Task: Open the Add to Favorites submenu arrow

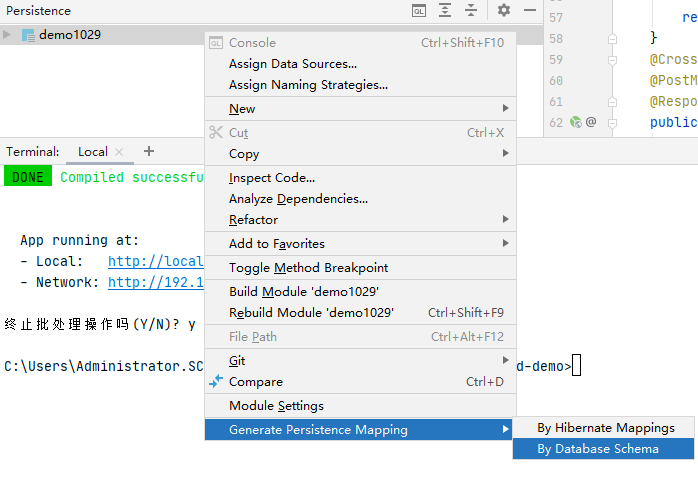Action: tap(505, 243)
